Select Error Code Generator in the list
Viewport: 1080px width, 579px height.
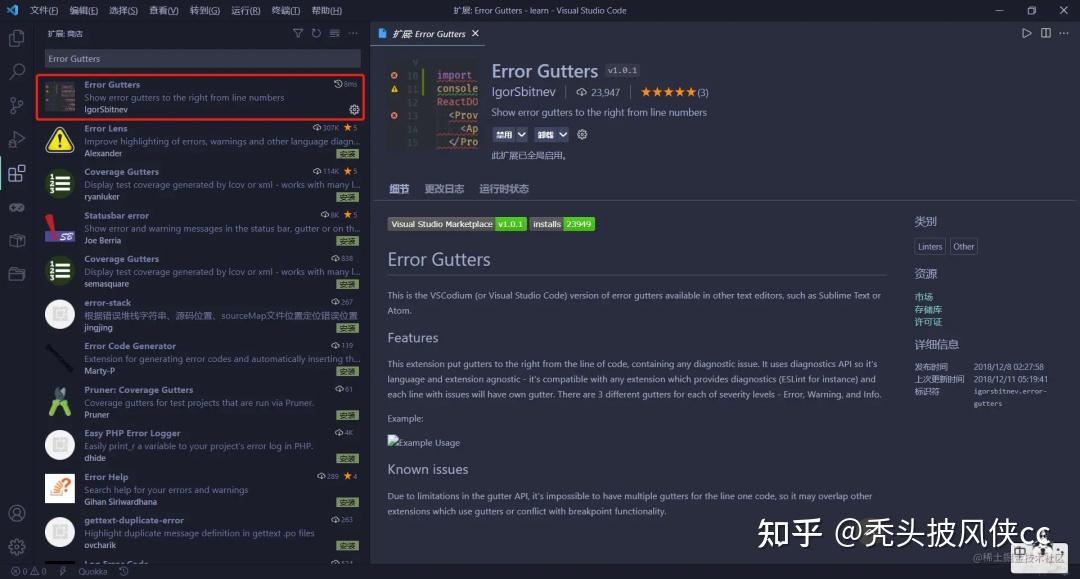pos(200,358)
